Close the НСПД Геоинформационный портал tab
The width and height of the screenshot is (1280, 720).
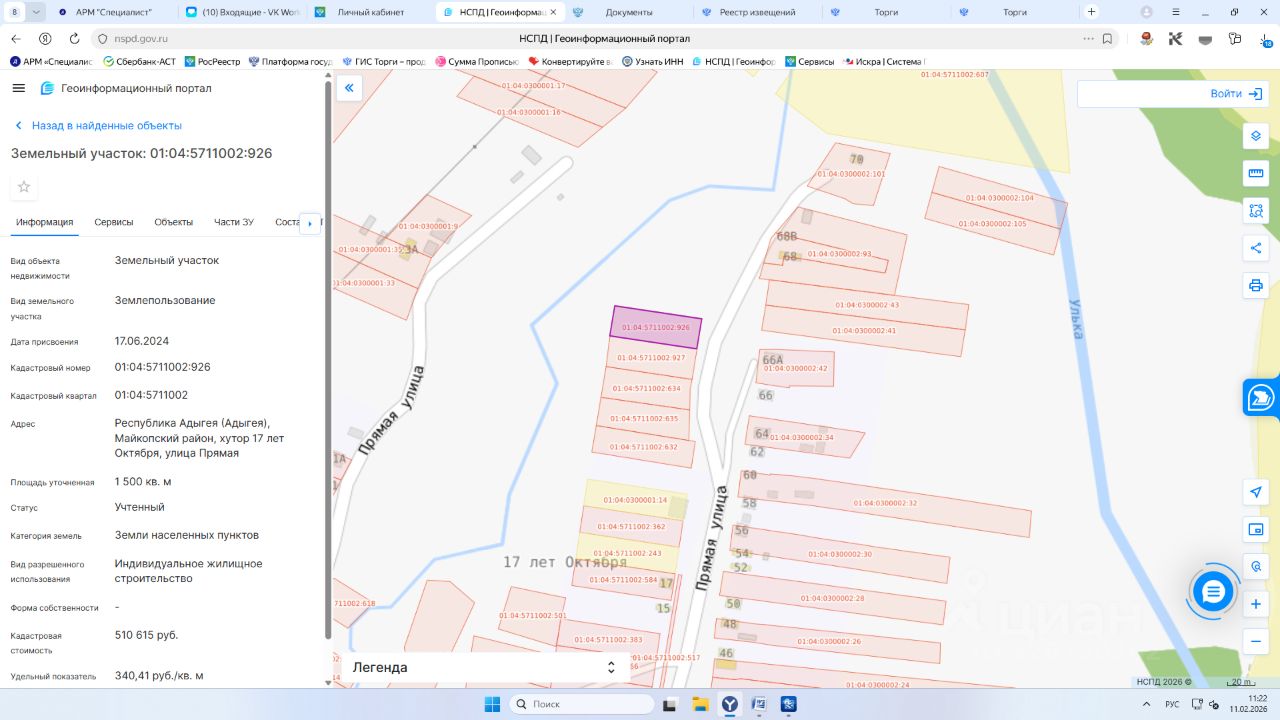pyautogui.click(x=554, y=12)
